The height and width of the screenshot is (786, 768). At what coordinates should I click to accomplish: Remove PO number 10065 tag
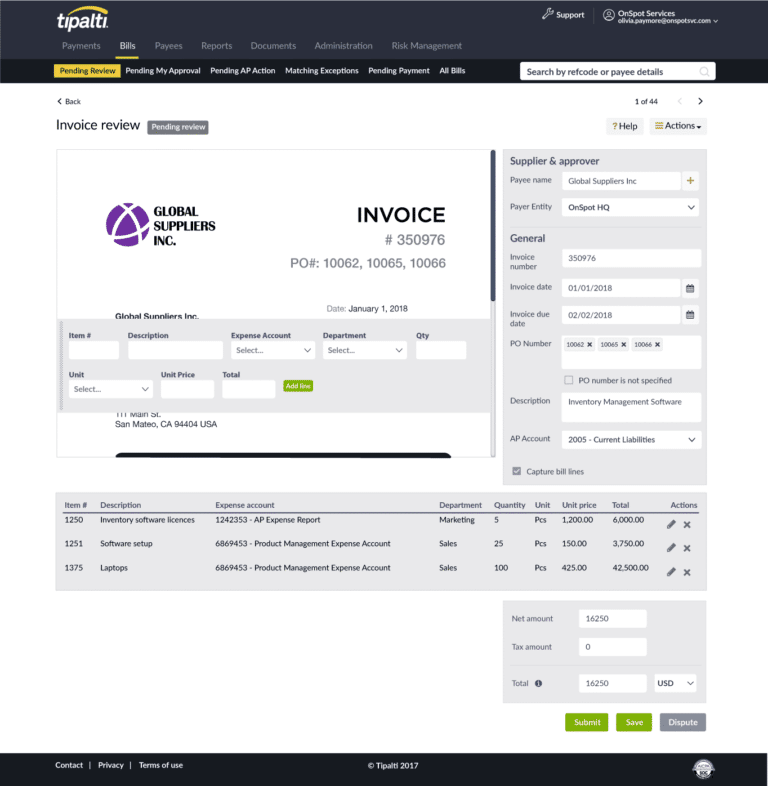coord(624,344)
